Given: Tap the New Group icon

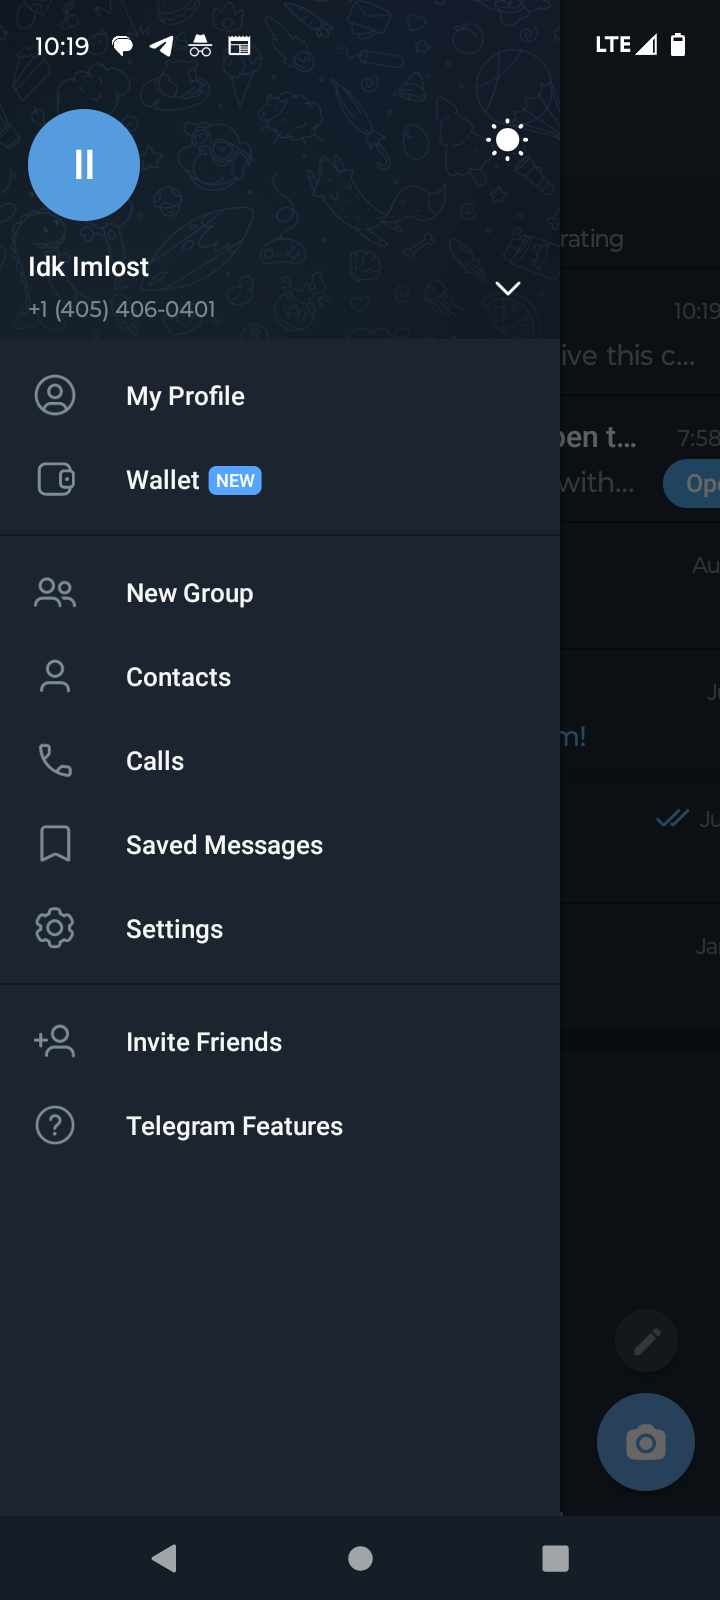Looking at the screenshot, I should (55, 593).
